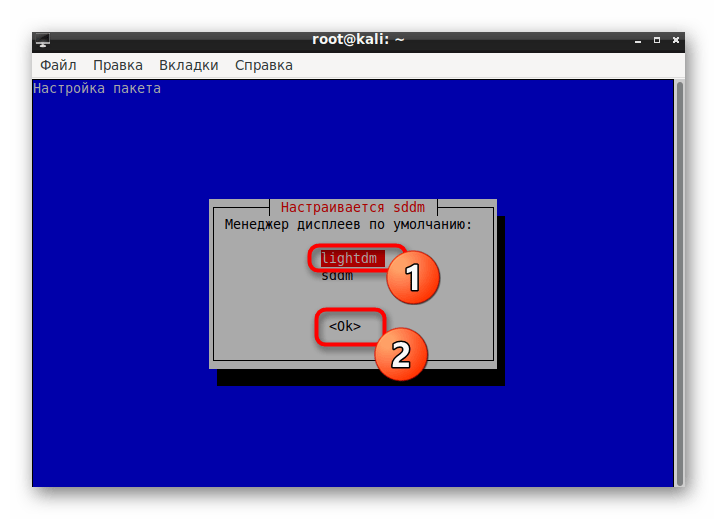The image size is (717, 519).
Task: Click the terminal icon in the title bar
Action: pos(43,40)
